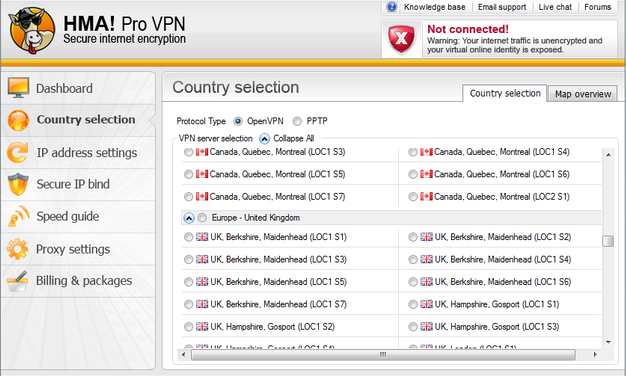This screenshot has height=376, width=626.
Task: Click the Collapse All arrow button
Action: tap(264, 139)
